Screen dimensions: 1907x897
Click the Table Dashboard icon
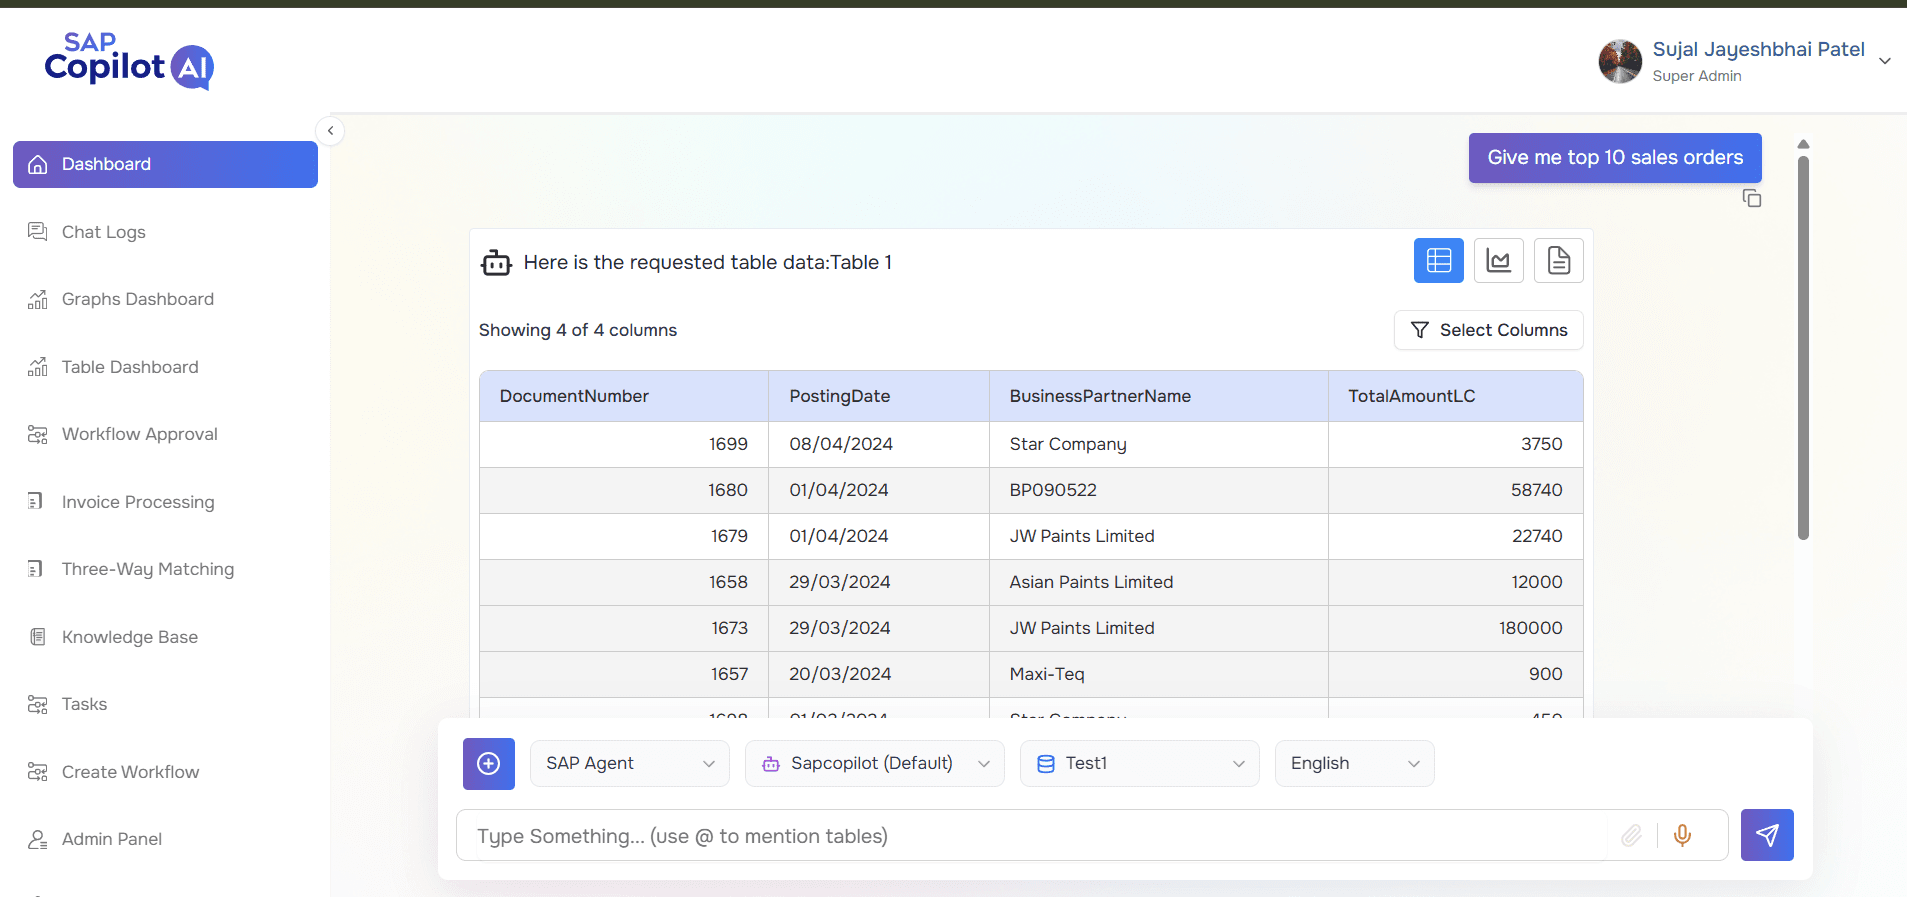pyautogui.click(x=37, y=367)
